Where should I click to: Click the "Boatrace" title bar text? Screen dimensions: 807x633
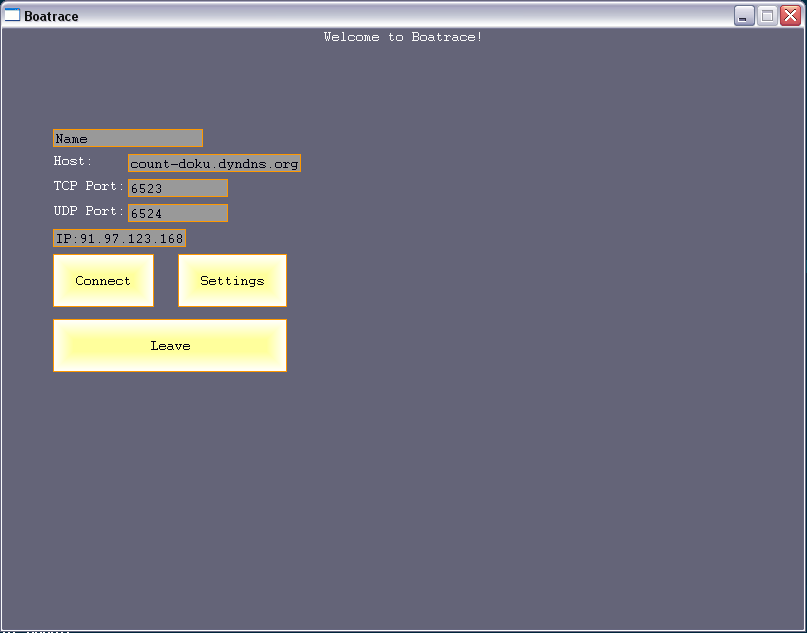pos(51,16)
